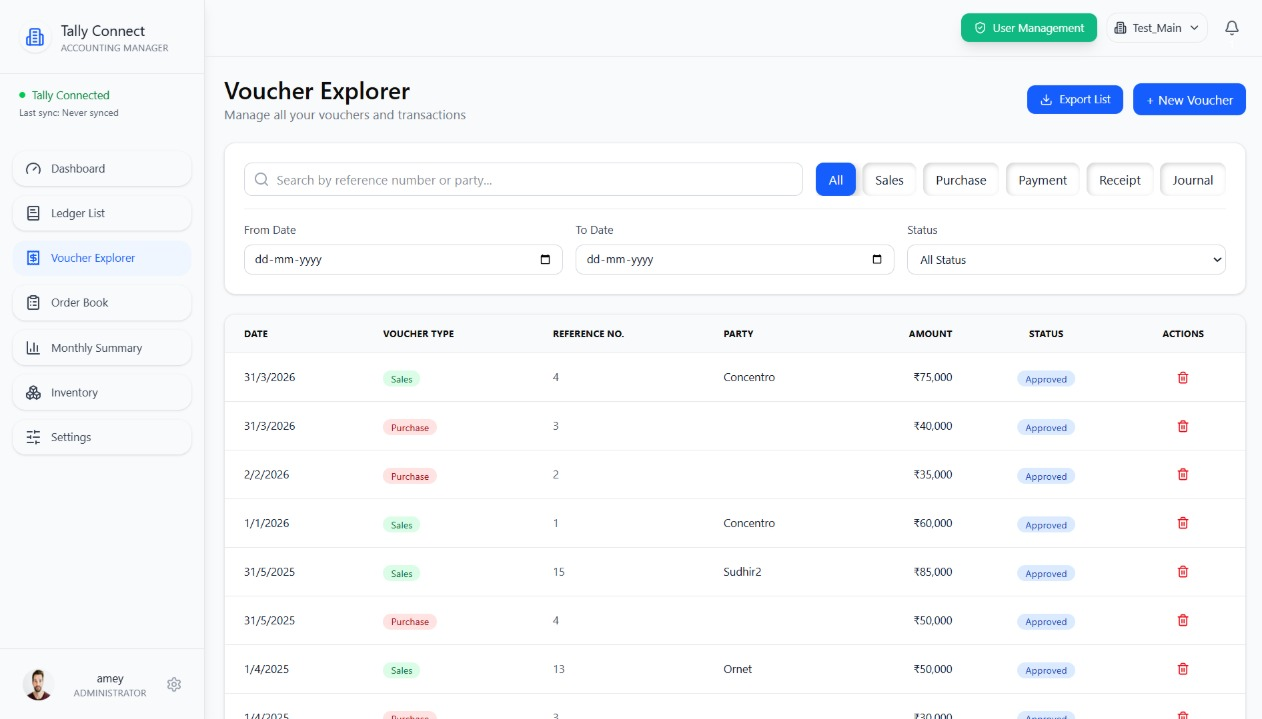Filter vouchers by Journal

coord(1193,180)
